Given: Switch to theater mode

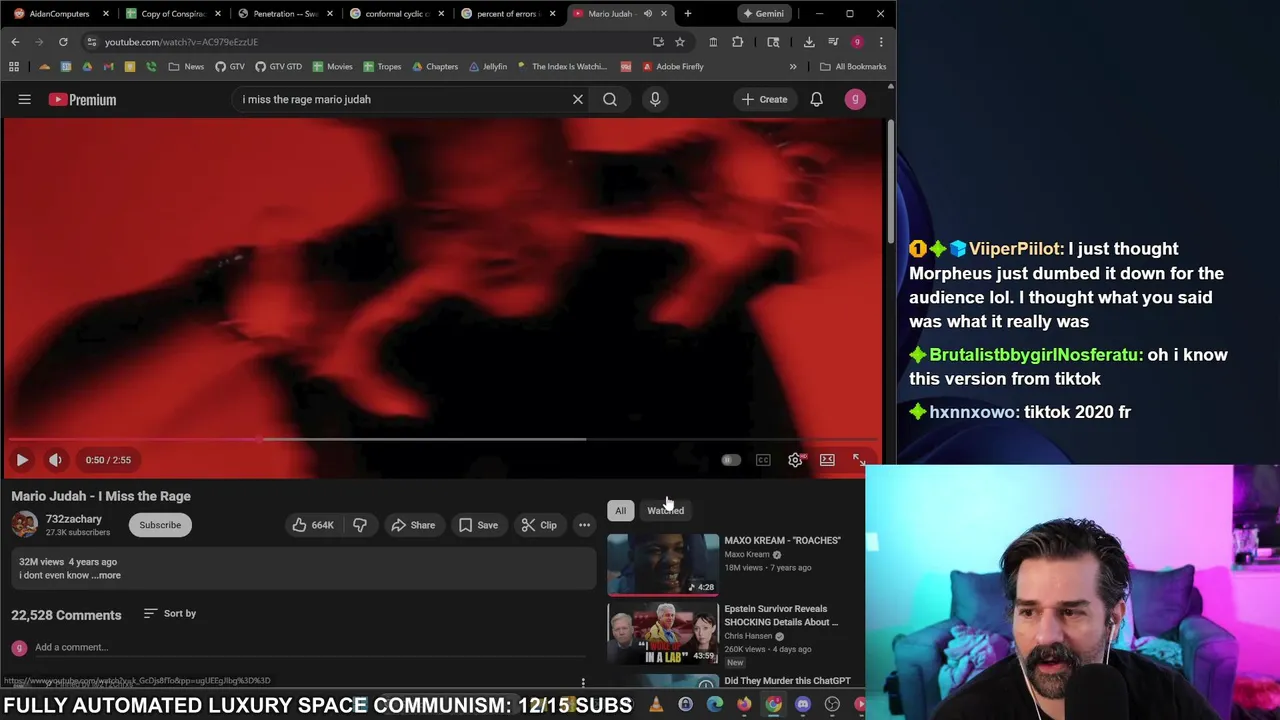Looking at the screenshot, I should (827, 460).
